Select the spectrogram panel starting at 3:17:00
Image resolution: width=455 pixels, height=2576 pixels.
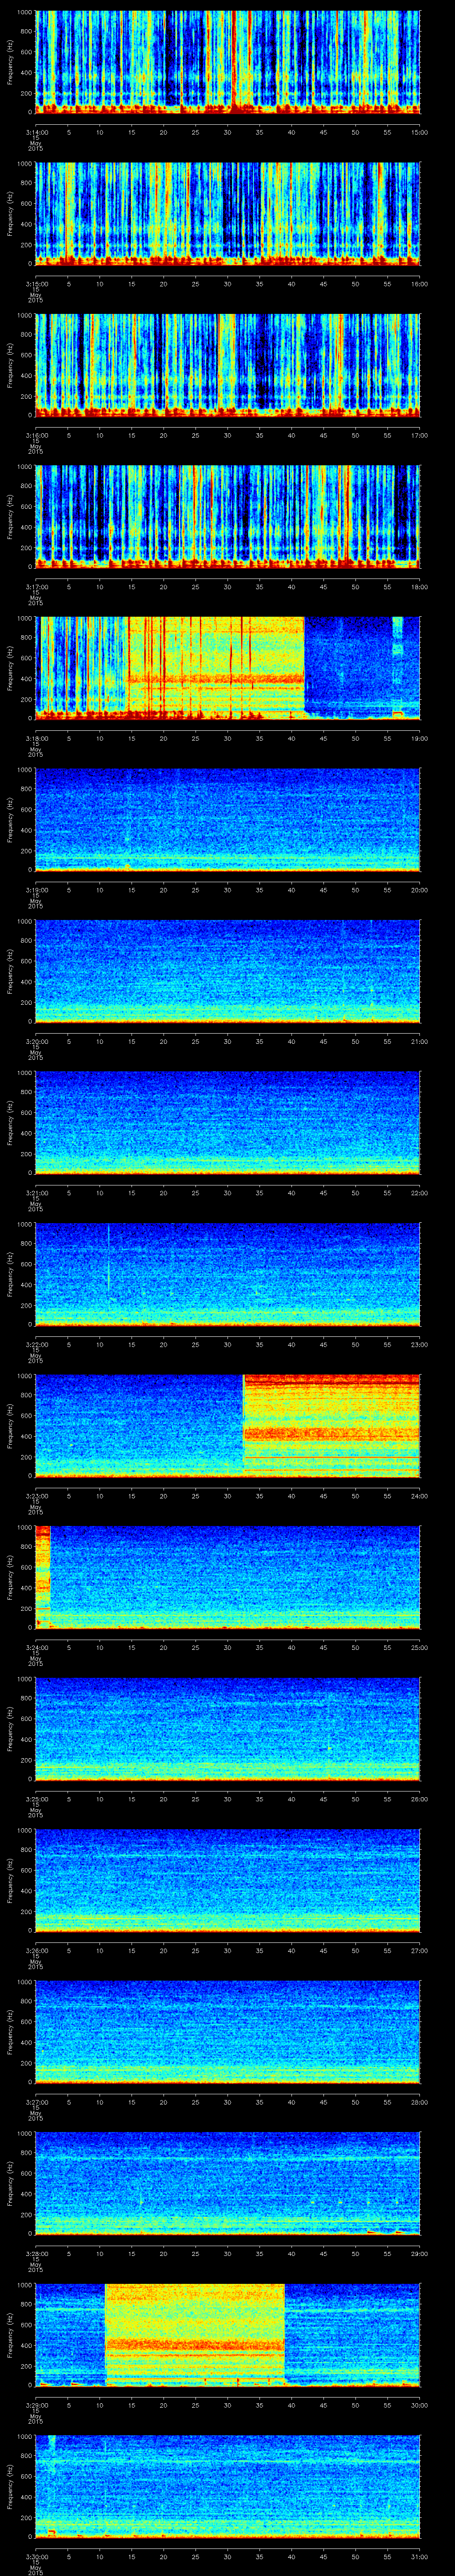(228, 516)
